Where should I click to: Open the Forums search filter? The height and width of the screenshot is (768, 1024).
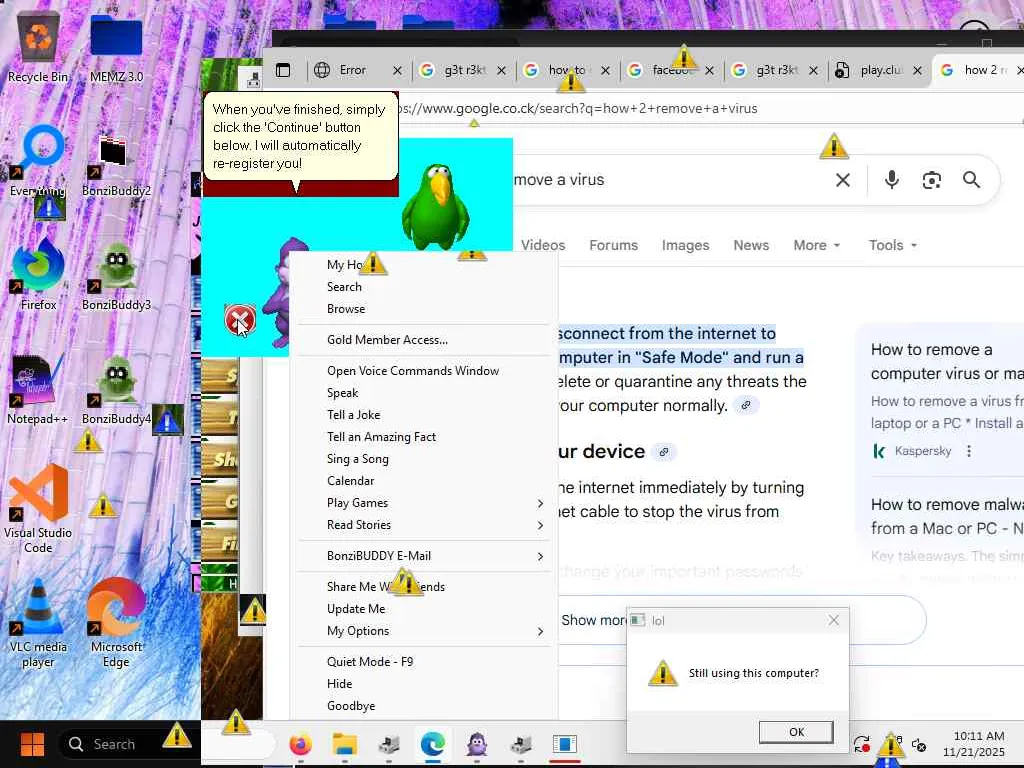point(613,245)
